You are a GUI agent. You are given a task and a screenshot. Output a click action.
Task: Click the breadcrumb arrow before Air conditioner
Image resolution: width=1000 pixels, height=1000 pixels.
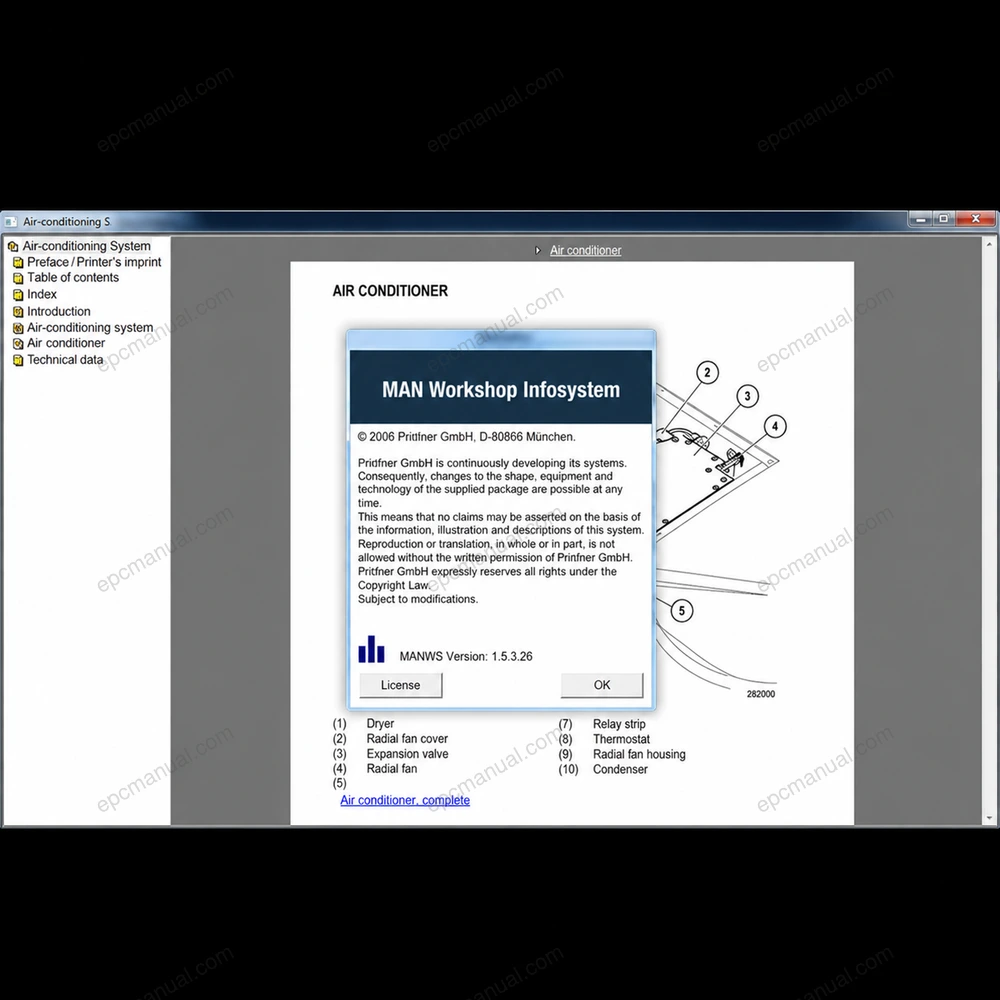pyautogui.click(x=538, y=251)
